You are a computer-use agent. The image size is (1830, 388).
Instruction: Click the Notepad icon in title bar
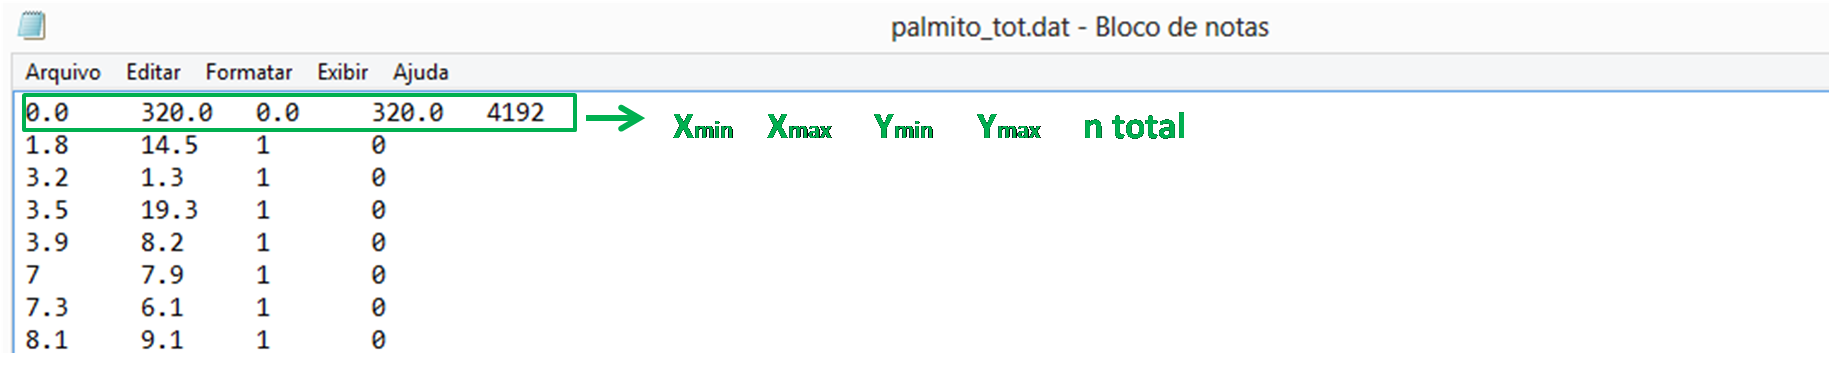click(31, 25)
